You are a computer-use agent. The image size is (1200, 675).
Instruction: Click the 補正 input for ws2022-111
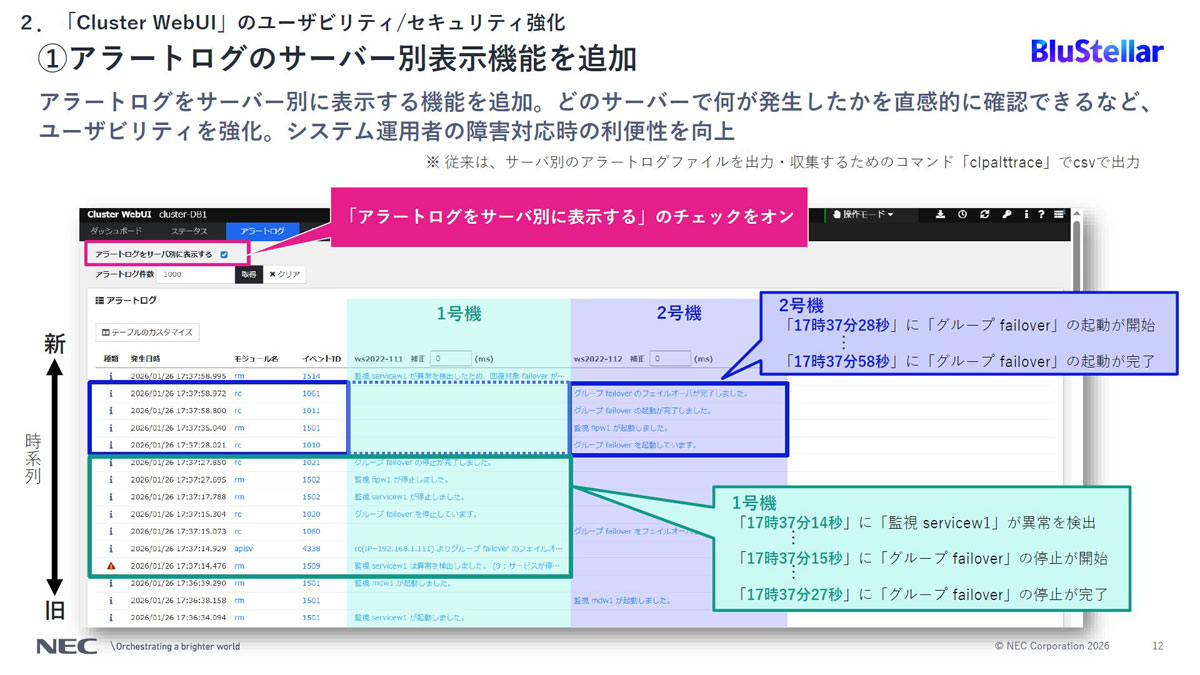click(x=450, y=357)
